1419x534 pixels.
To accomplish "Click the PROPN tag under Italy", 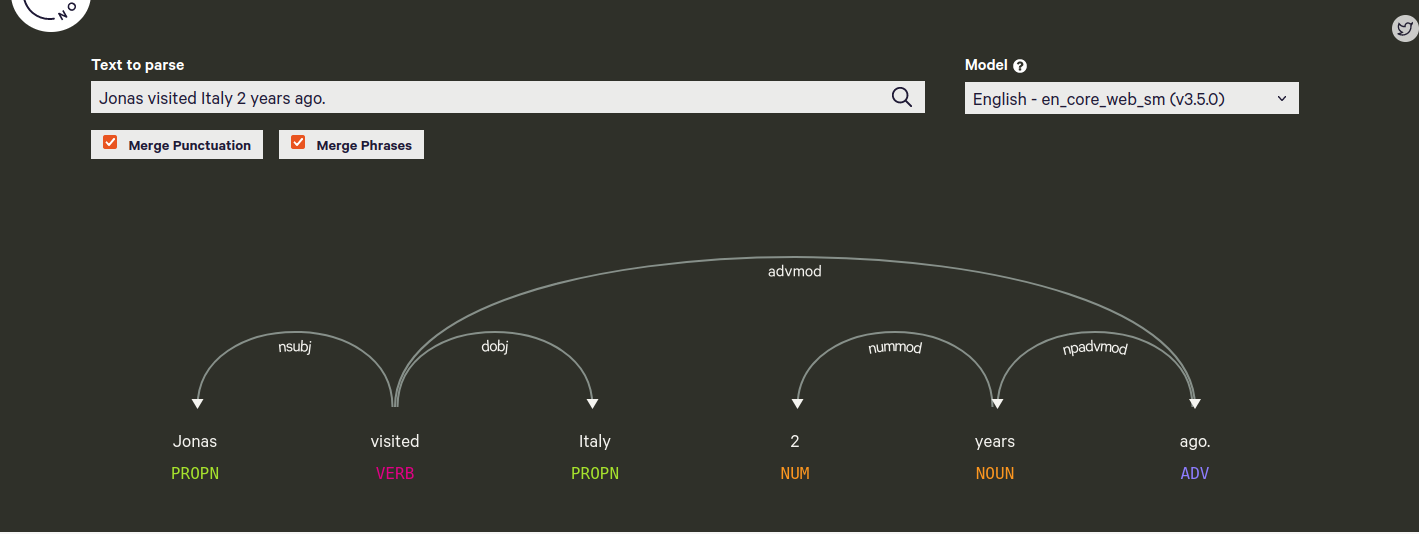I will tap(595, 473).
